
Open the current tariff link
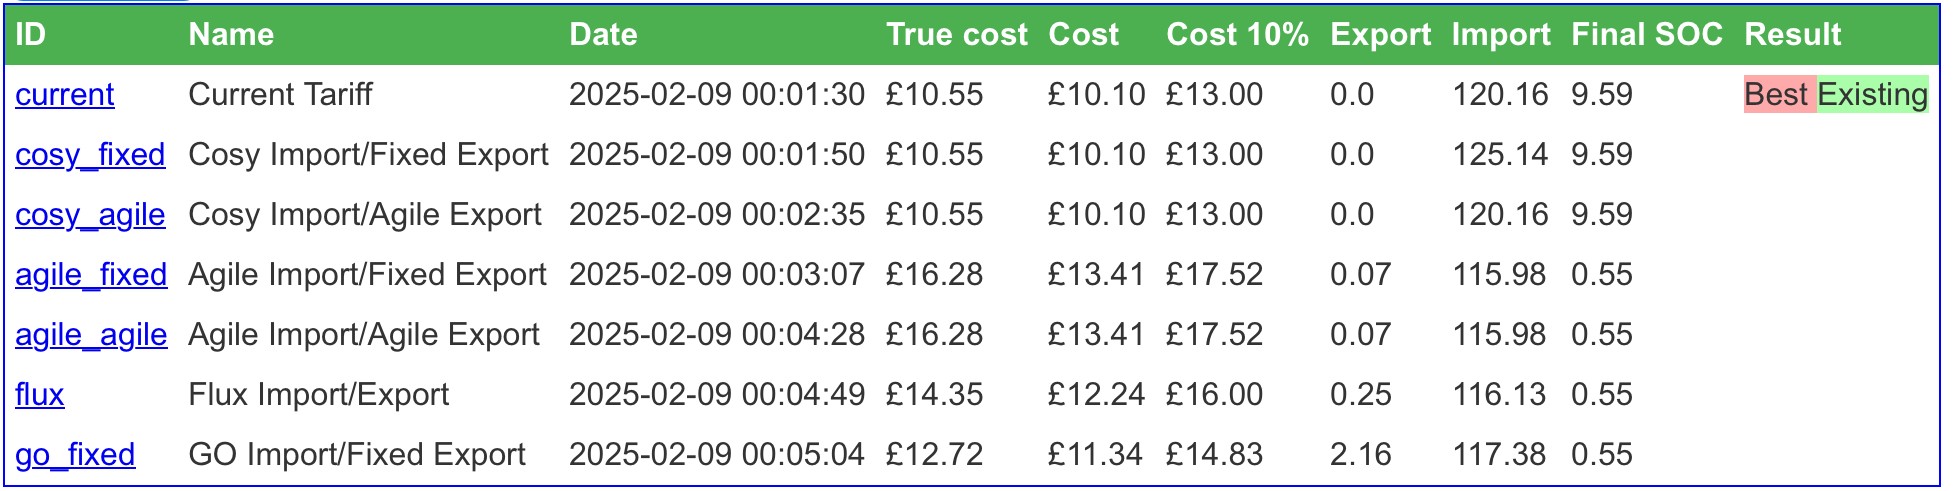65,95
